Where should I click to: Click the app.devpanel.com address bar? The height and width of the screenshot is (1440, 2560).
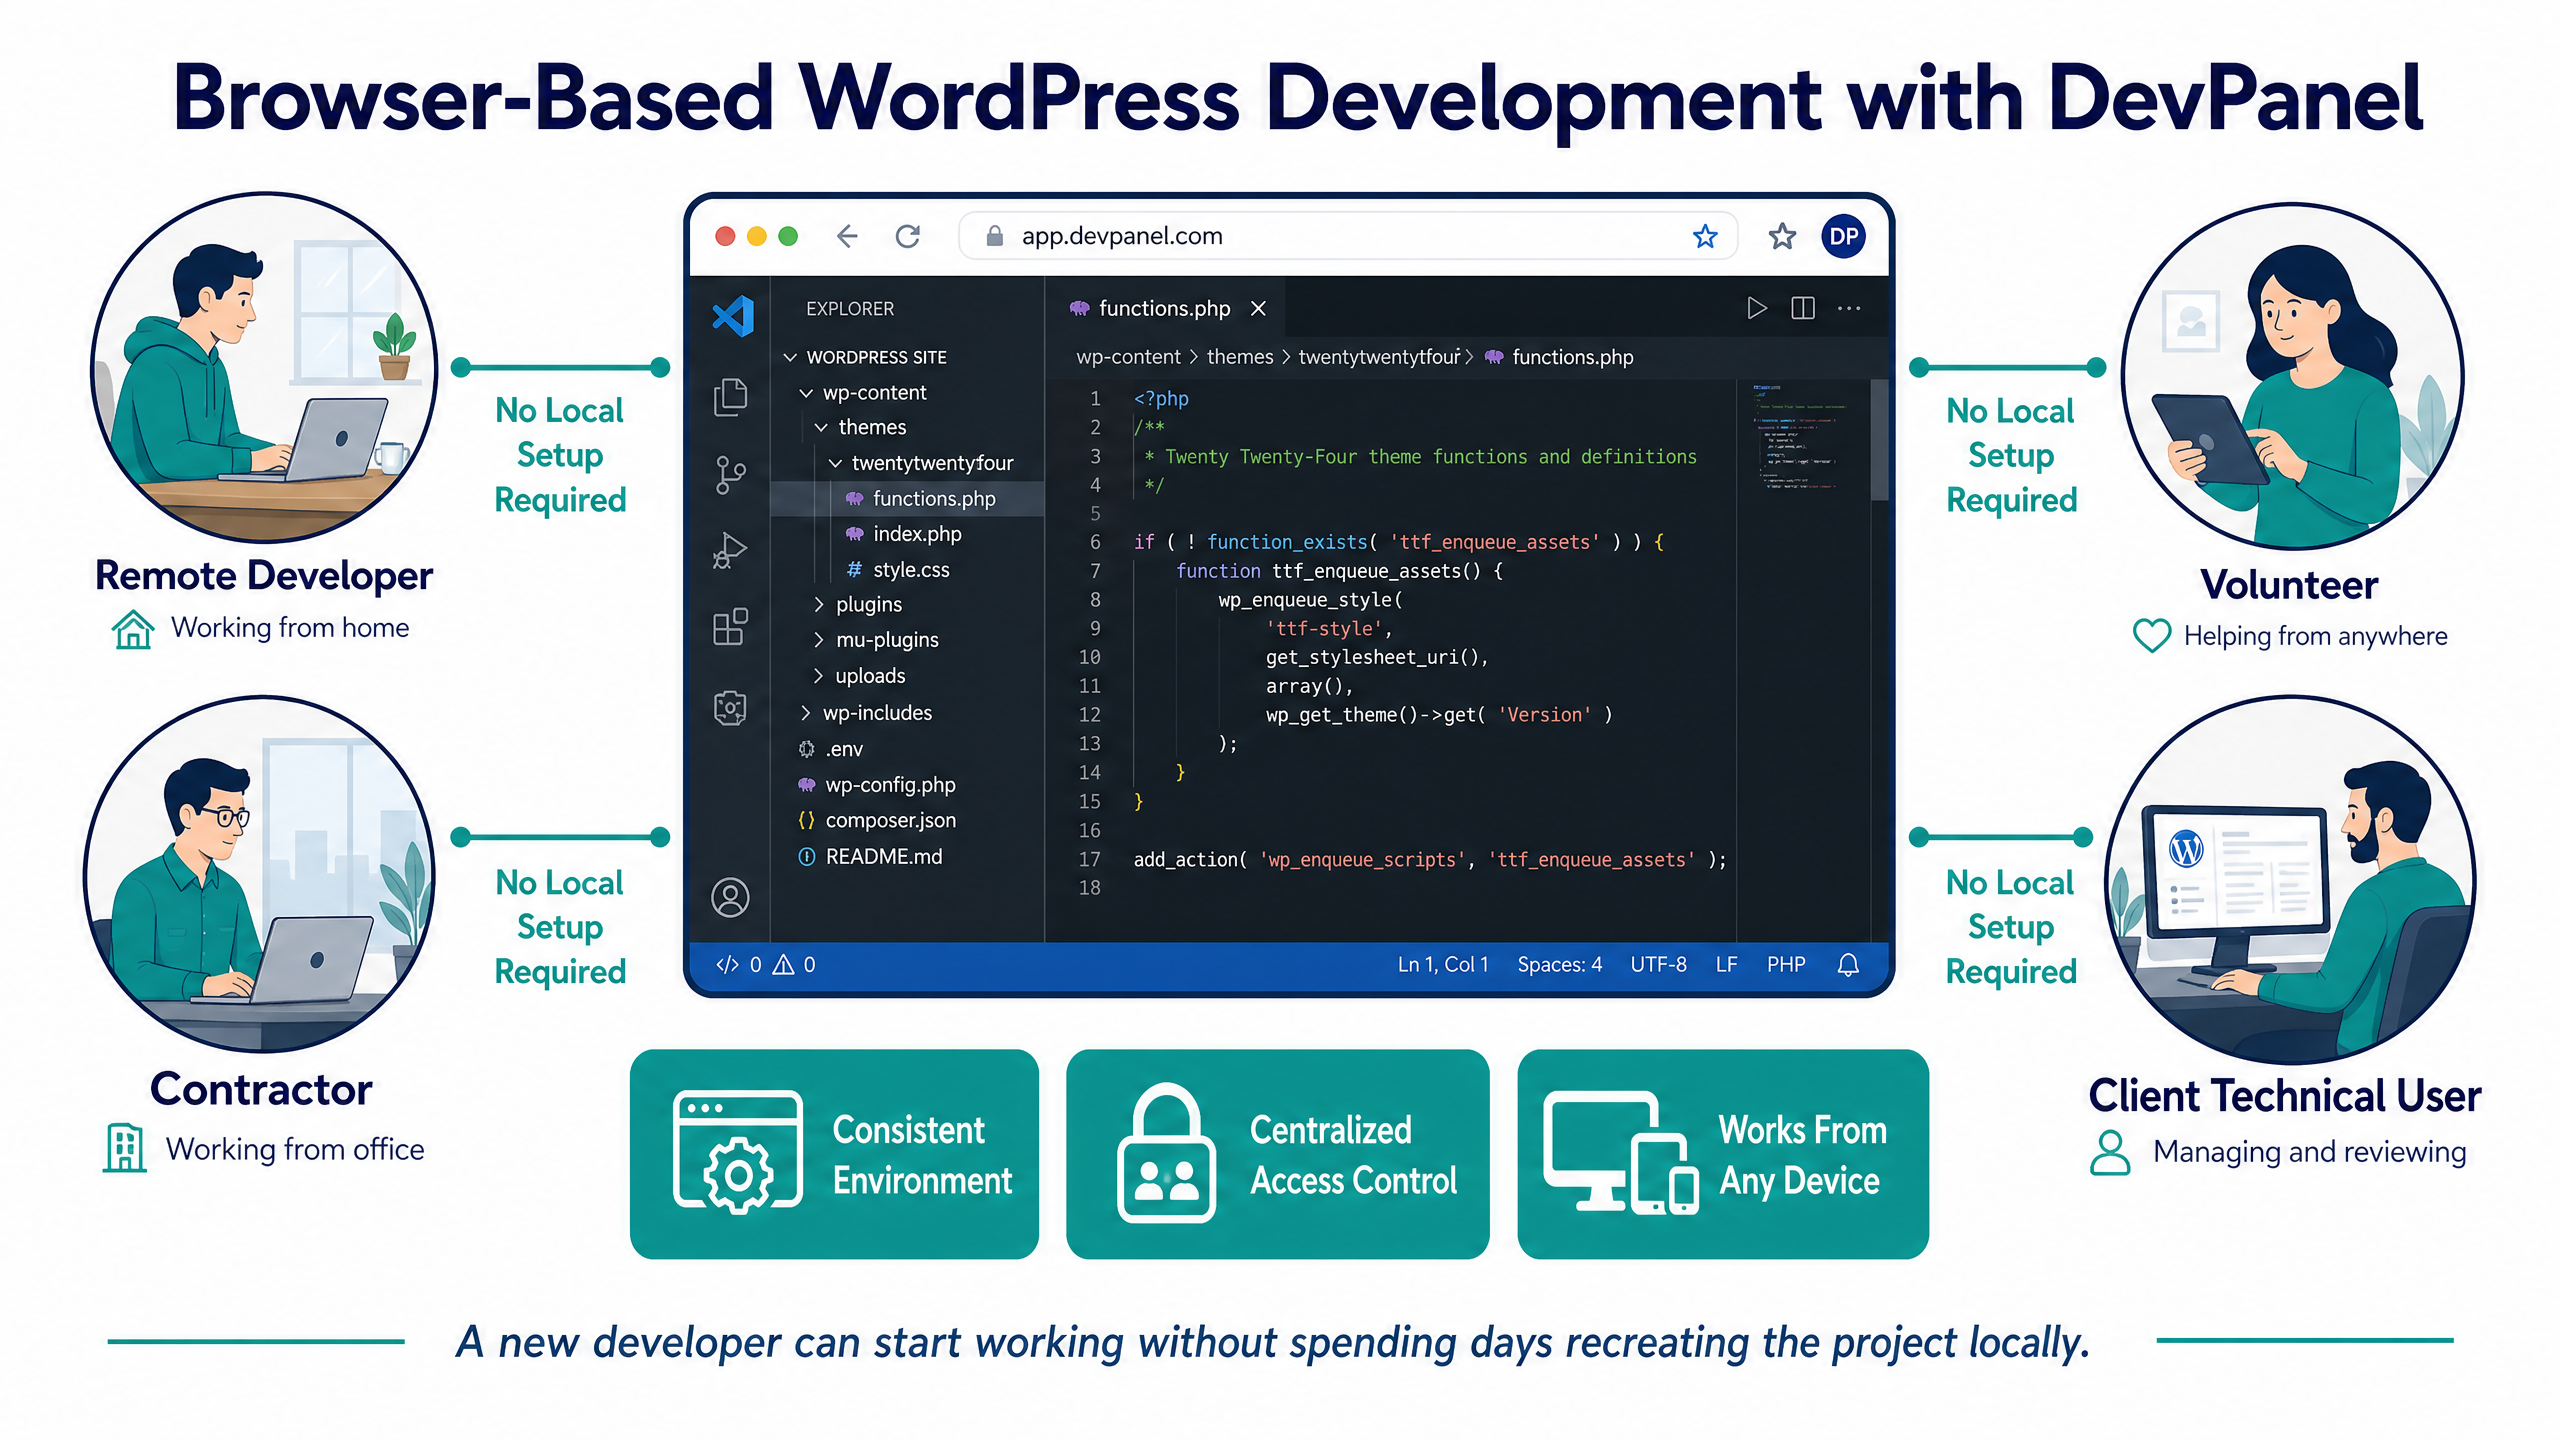pos(1347,236)
